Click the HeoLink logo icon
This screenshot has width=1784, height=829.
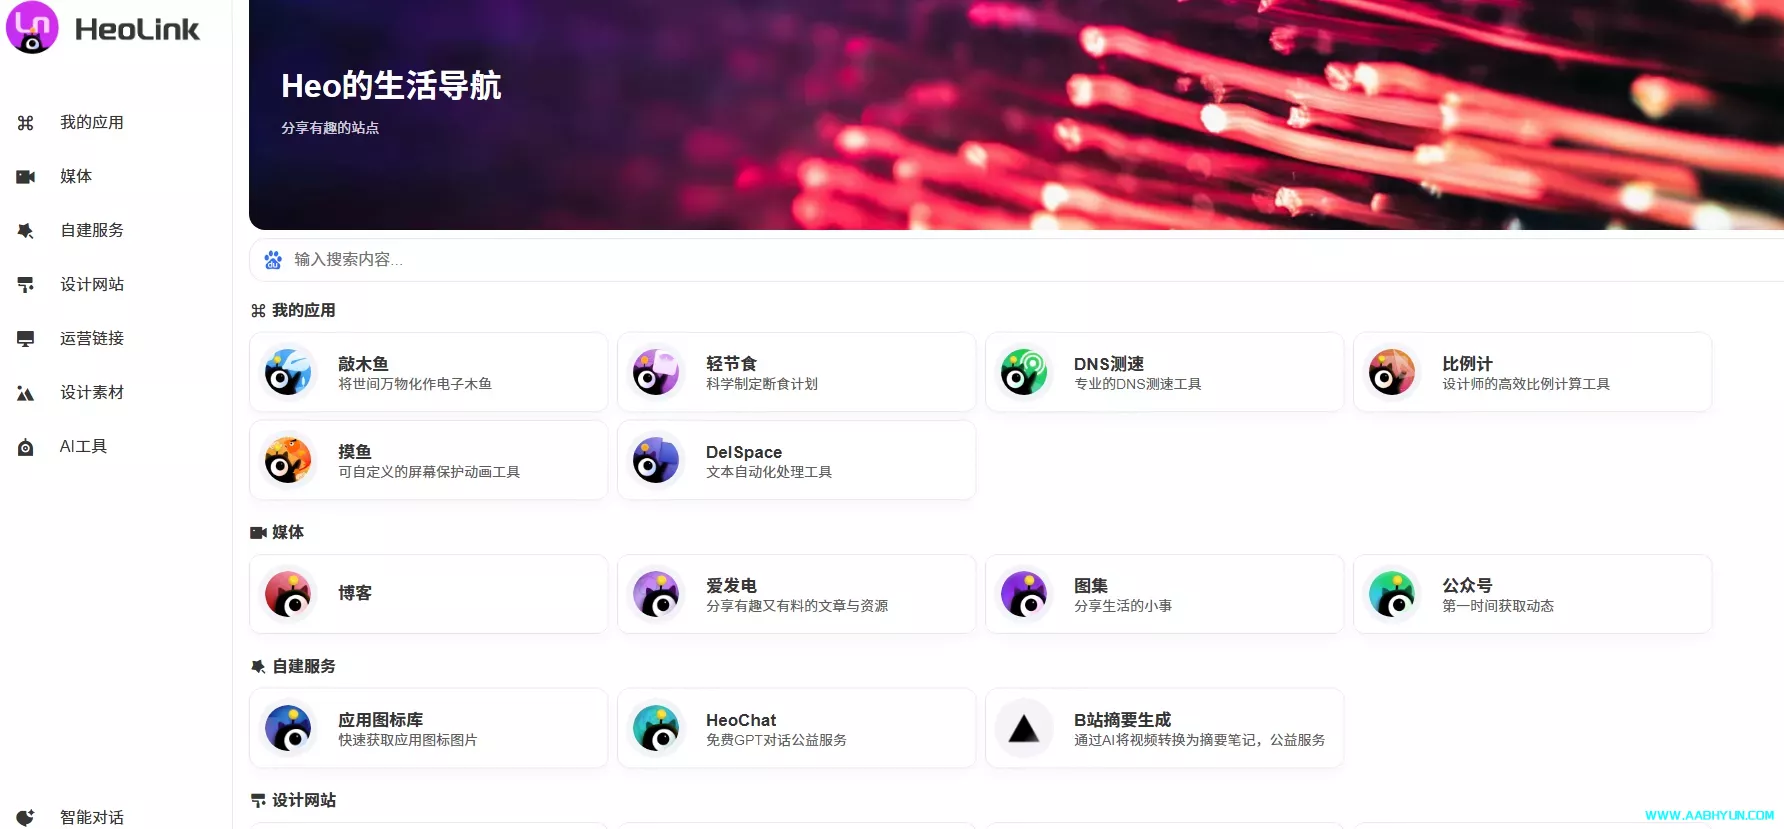click(32, 27)
